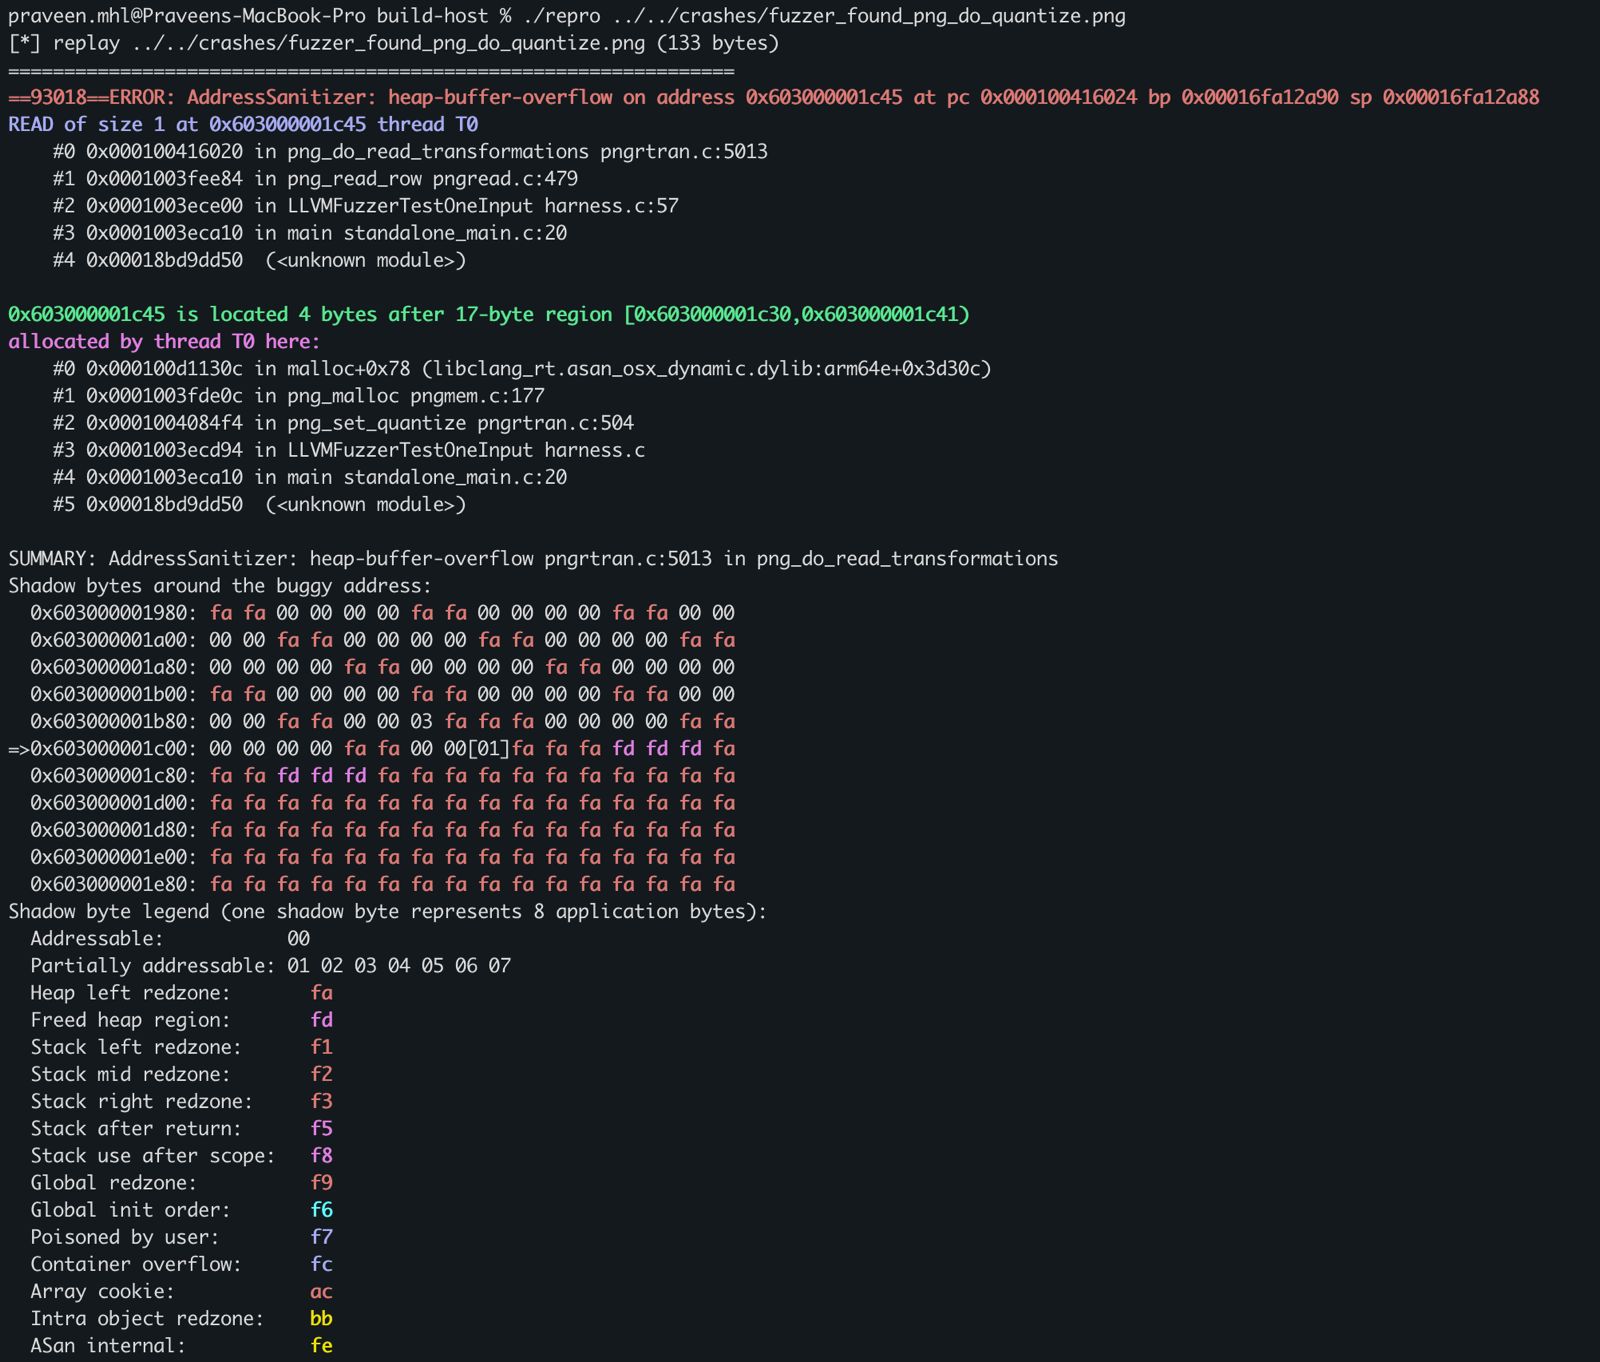Click shadow row 0x603000001a00
Image resolution: width=1600 pixels, height=1362 pixels.
tap(382, 639)
